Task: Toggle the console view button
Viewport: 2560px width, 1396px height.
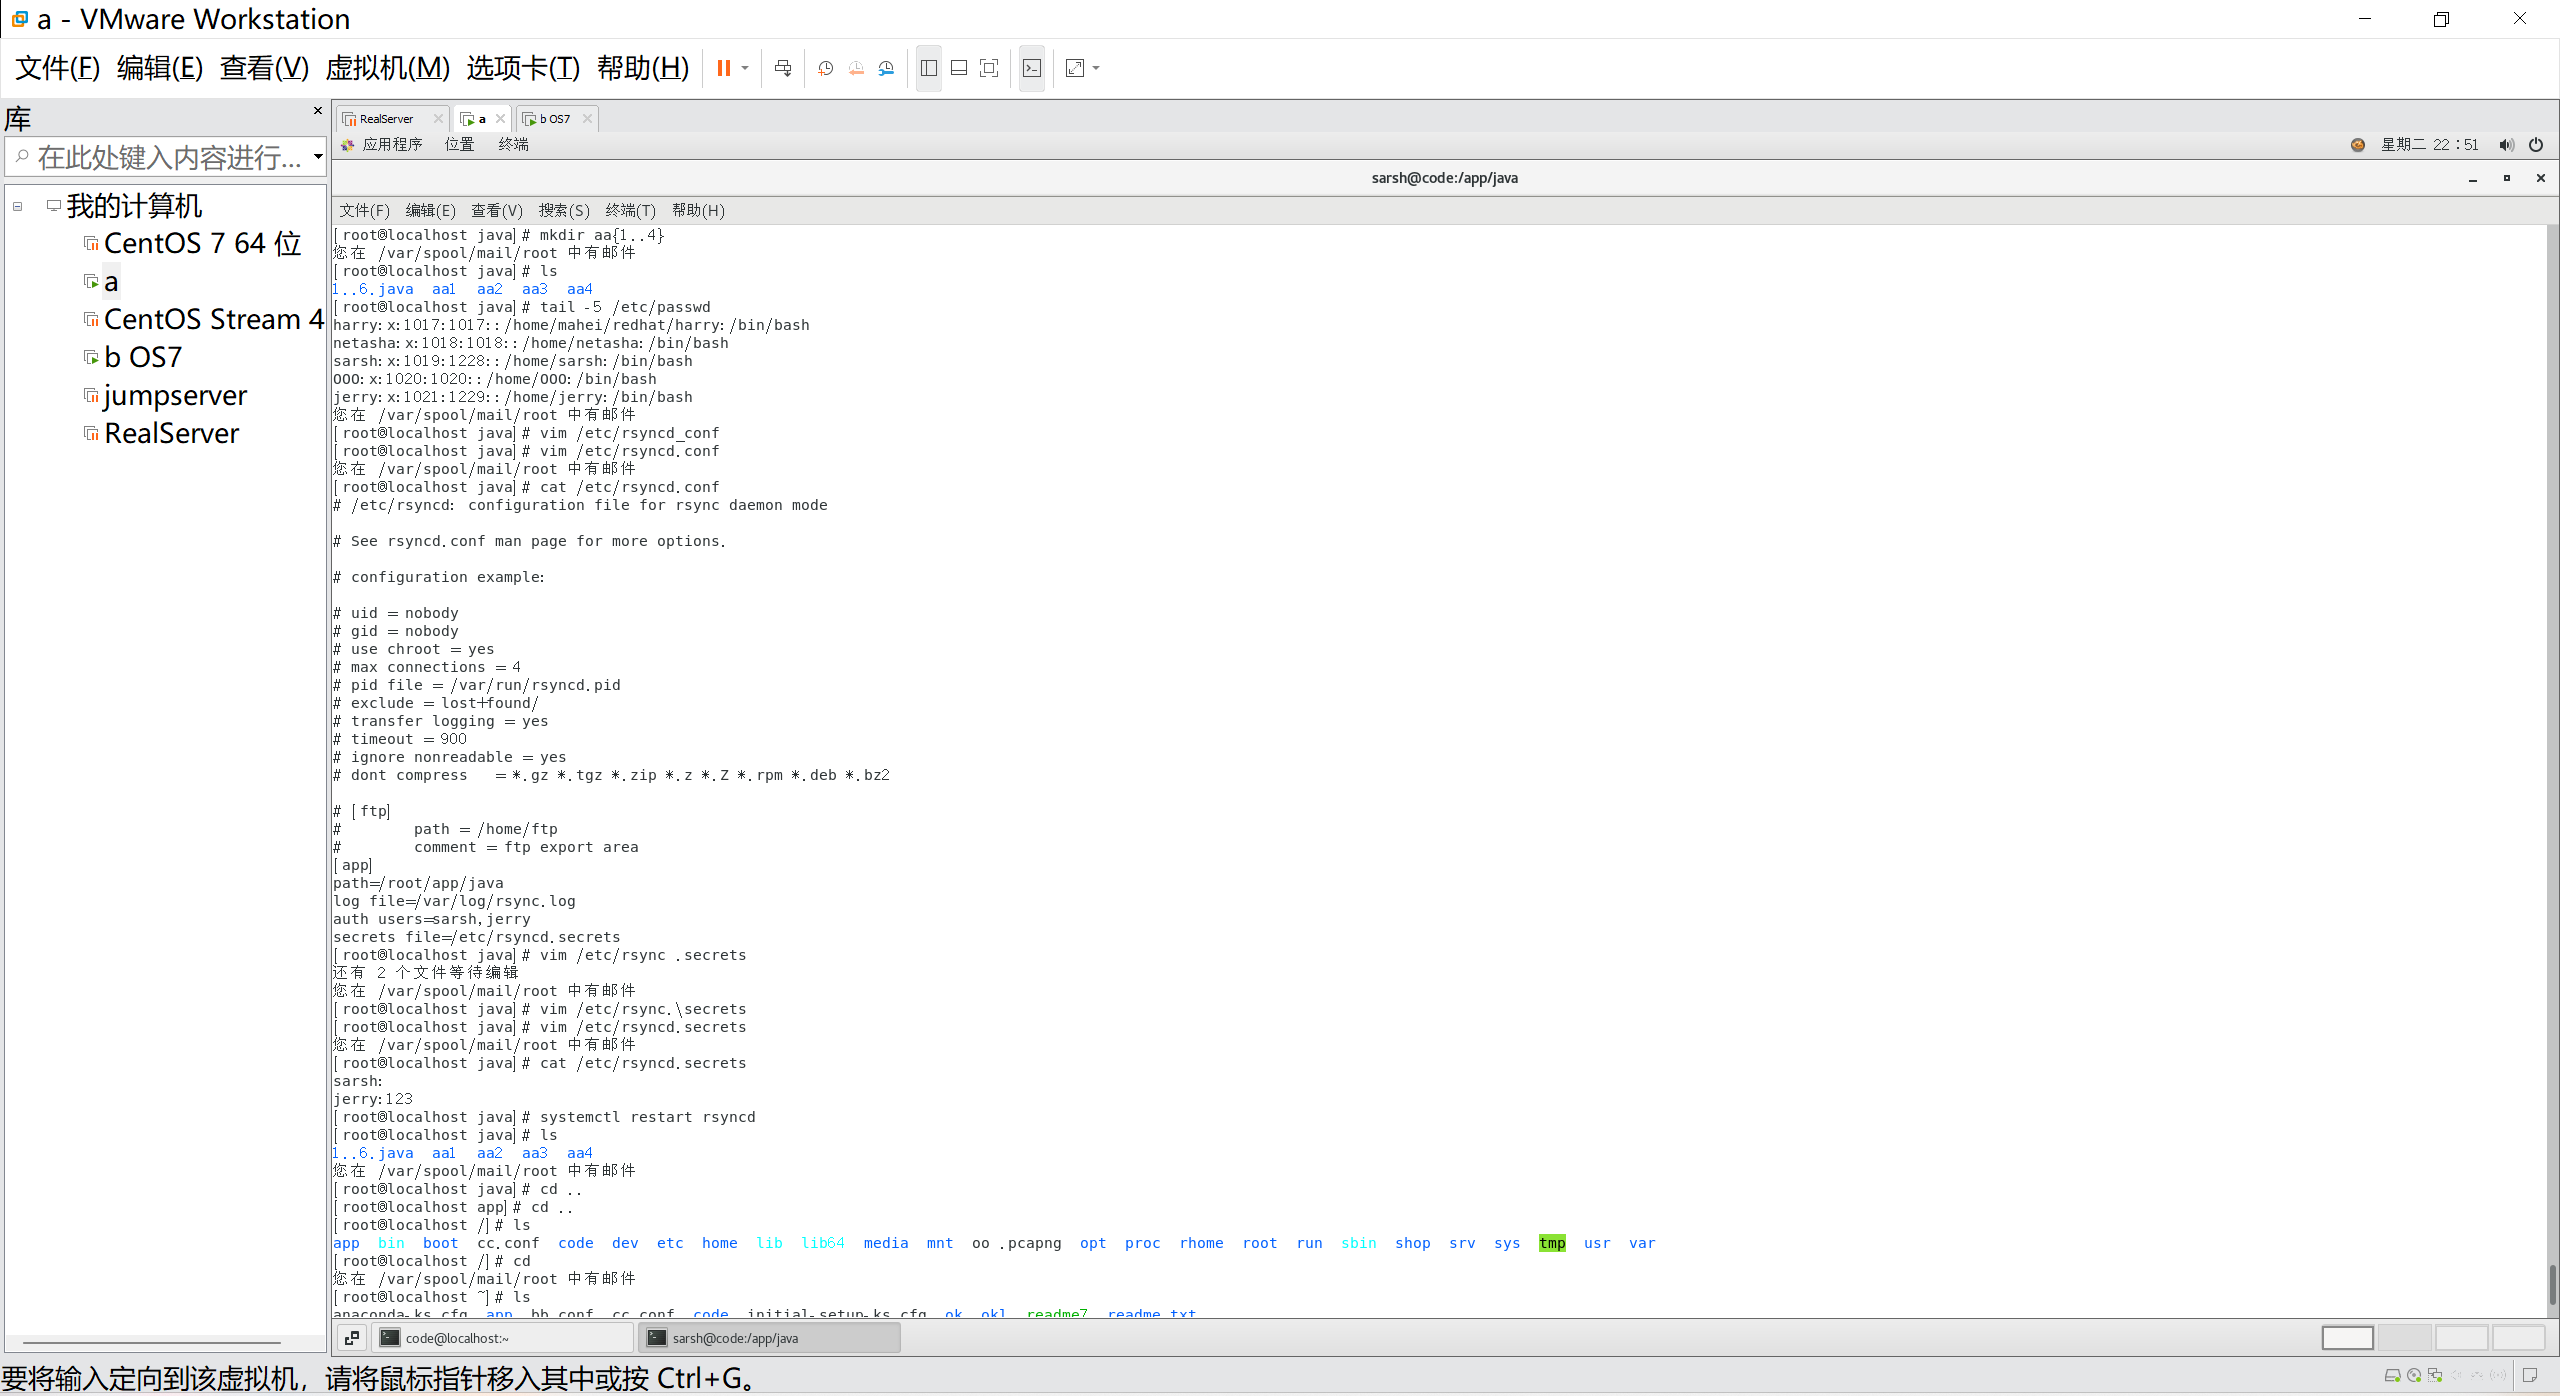Action: coord(1032,68)
